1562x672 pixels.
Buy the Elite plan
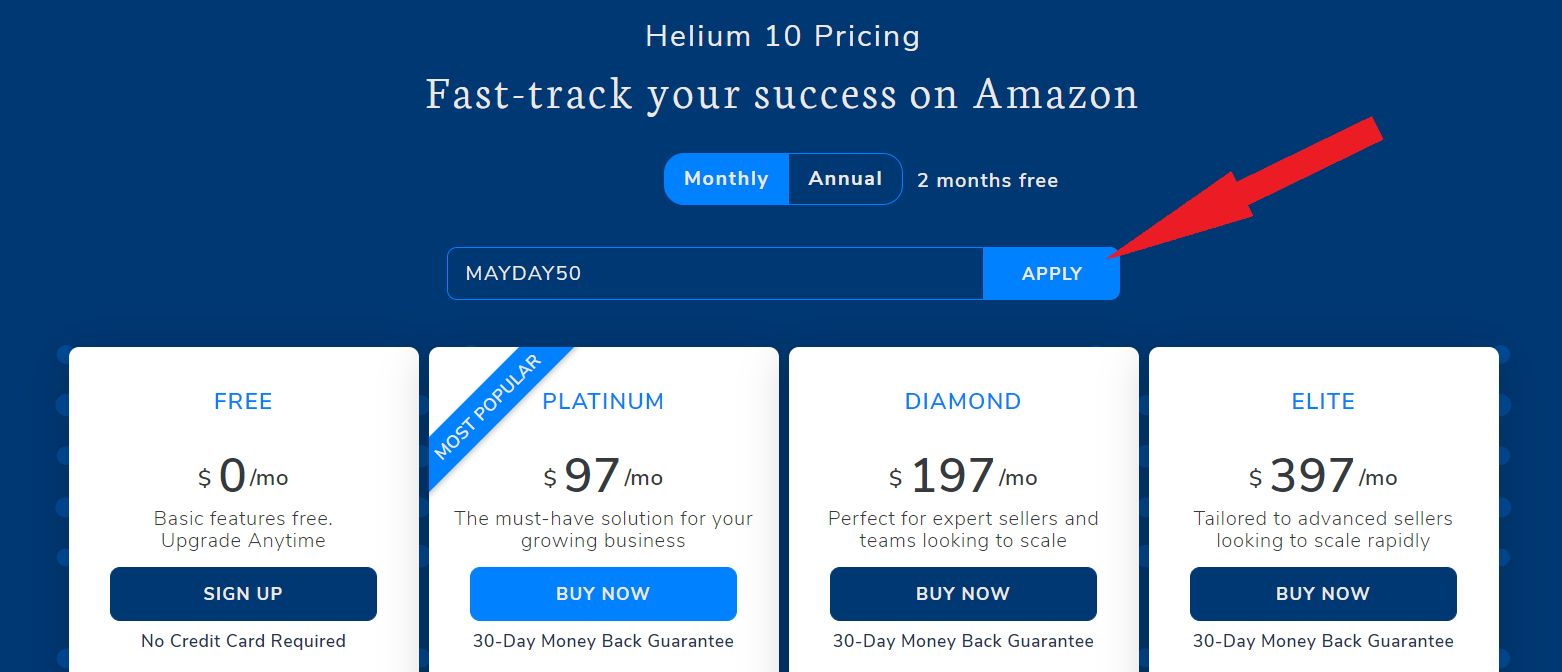(x=1323, y=593)
